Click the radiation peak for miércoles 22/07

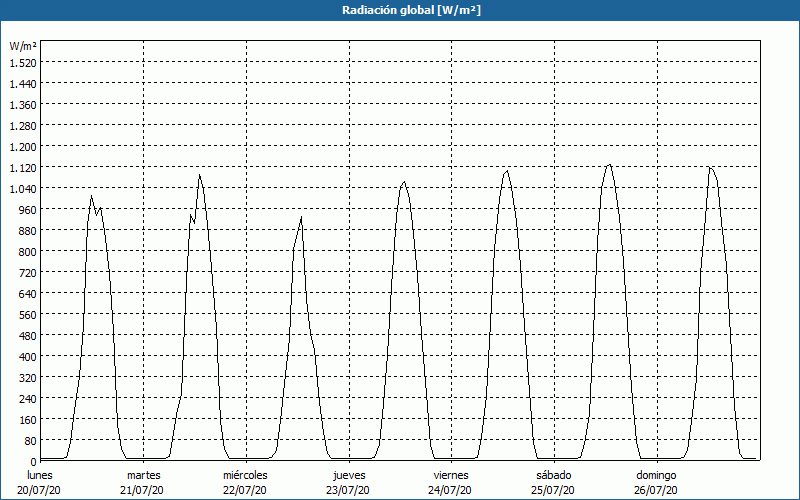click(x=302, y=217)
